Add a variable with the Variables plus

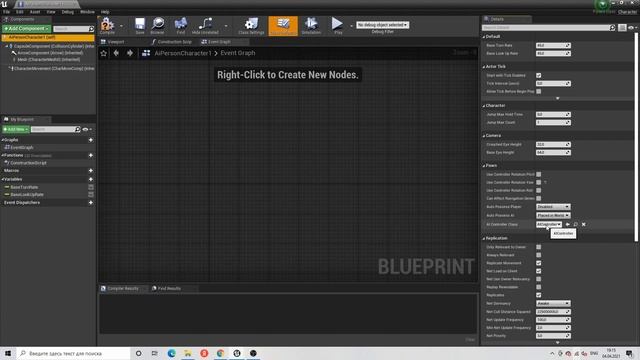click(91, 179)
